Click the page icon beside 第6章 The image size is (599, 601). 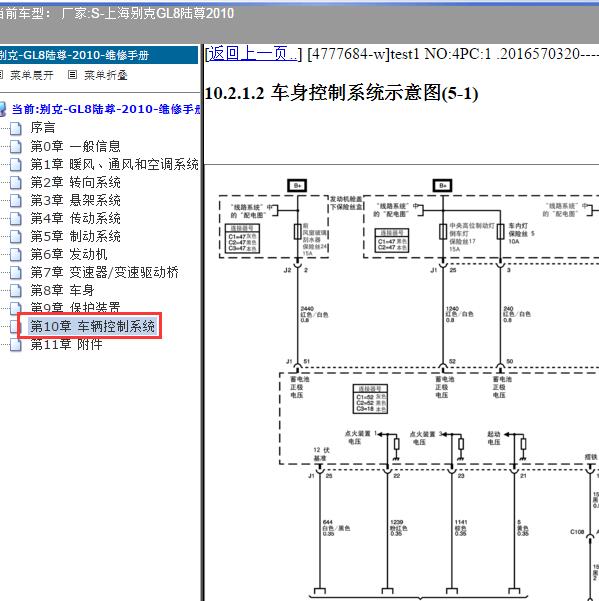[x=16, y=255]
